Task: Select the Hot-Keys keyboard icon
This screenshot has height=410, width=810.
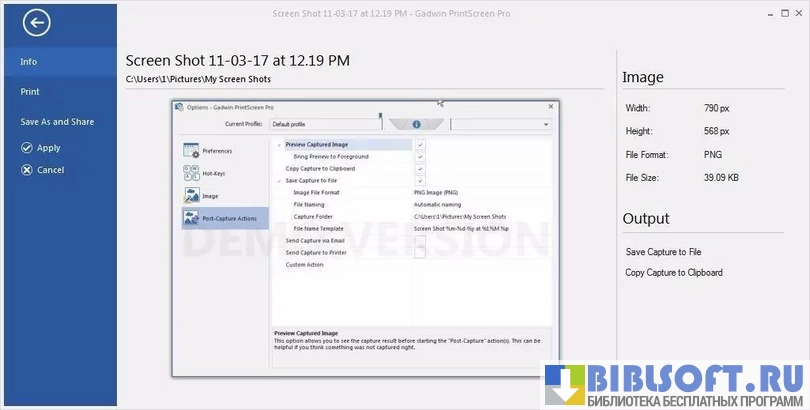Action: [x=191, y=173]
